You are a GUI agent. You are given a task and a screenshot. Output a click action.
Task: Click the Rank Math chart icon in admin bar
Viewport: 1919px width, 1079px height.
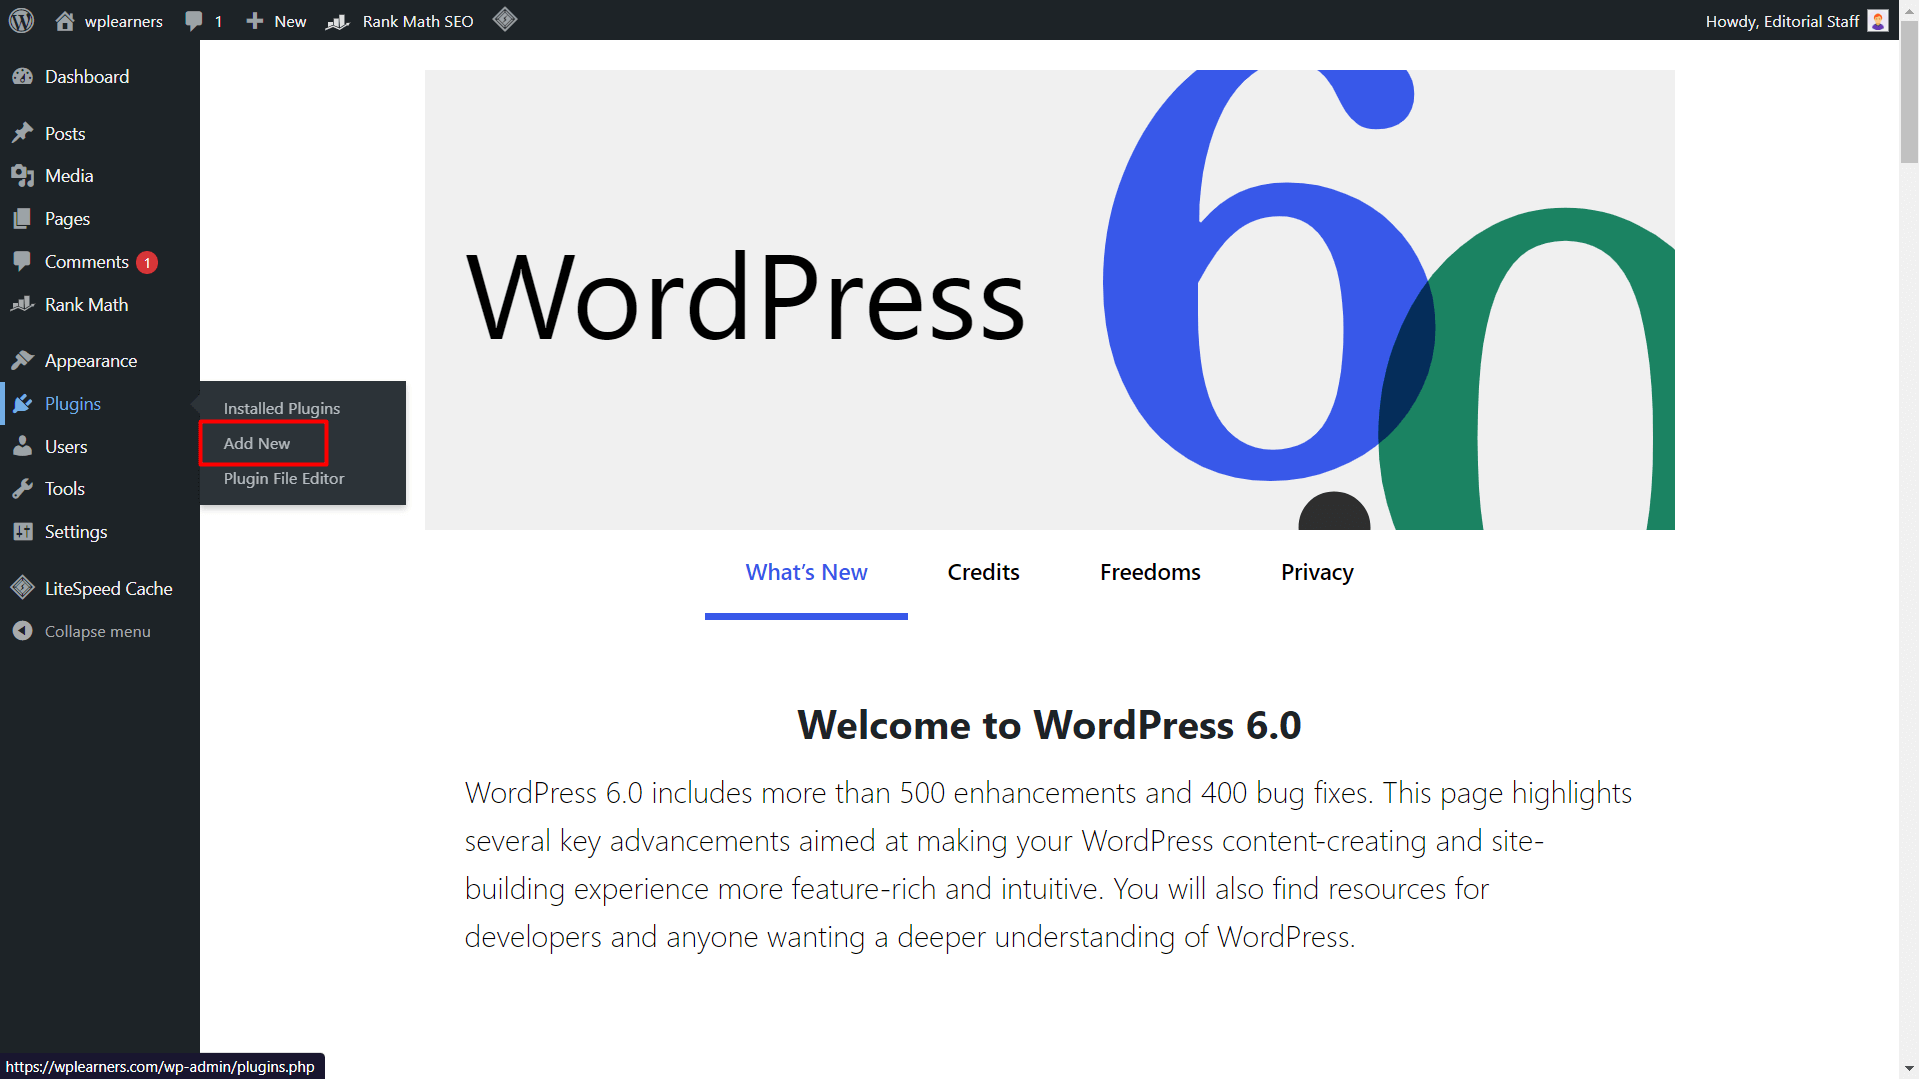pos(338,21)
